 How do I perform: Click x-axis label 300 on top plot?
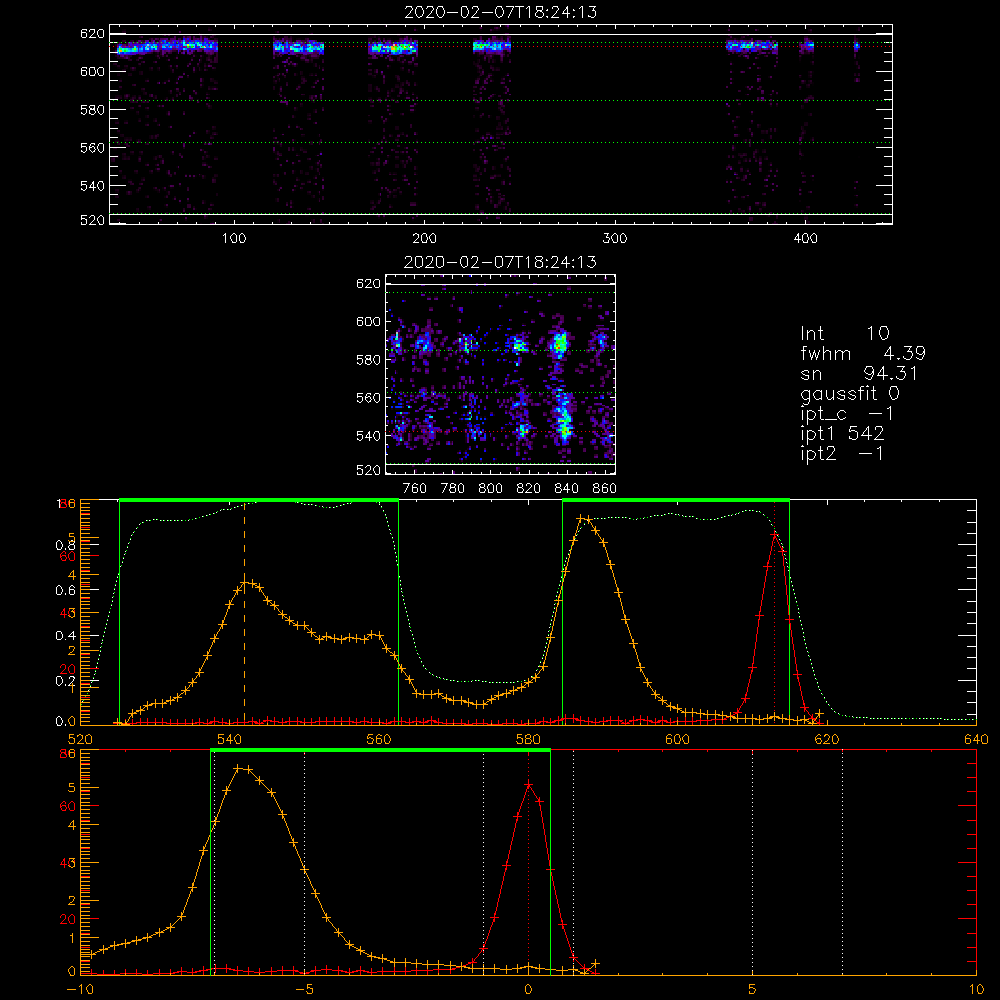pyautogui.click(x=615, y=239)
